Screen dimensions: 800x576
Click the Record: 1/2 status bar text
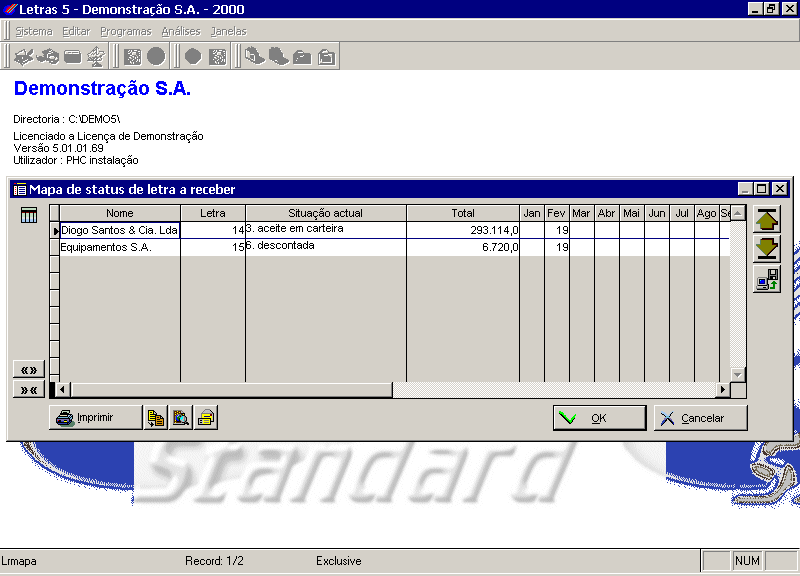[214, 561]
